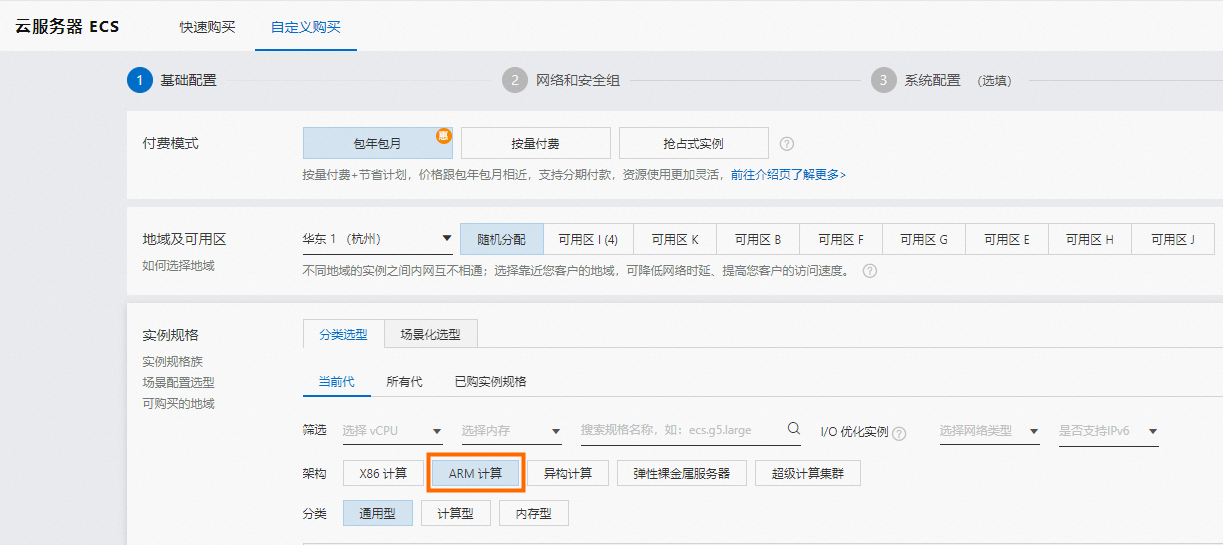Select step 1 基础配置
The width and height of the screenshot is (1223, 545).
(171, 80)
